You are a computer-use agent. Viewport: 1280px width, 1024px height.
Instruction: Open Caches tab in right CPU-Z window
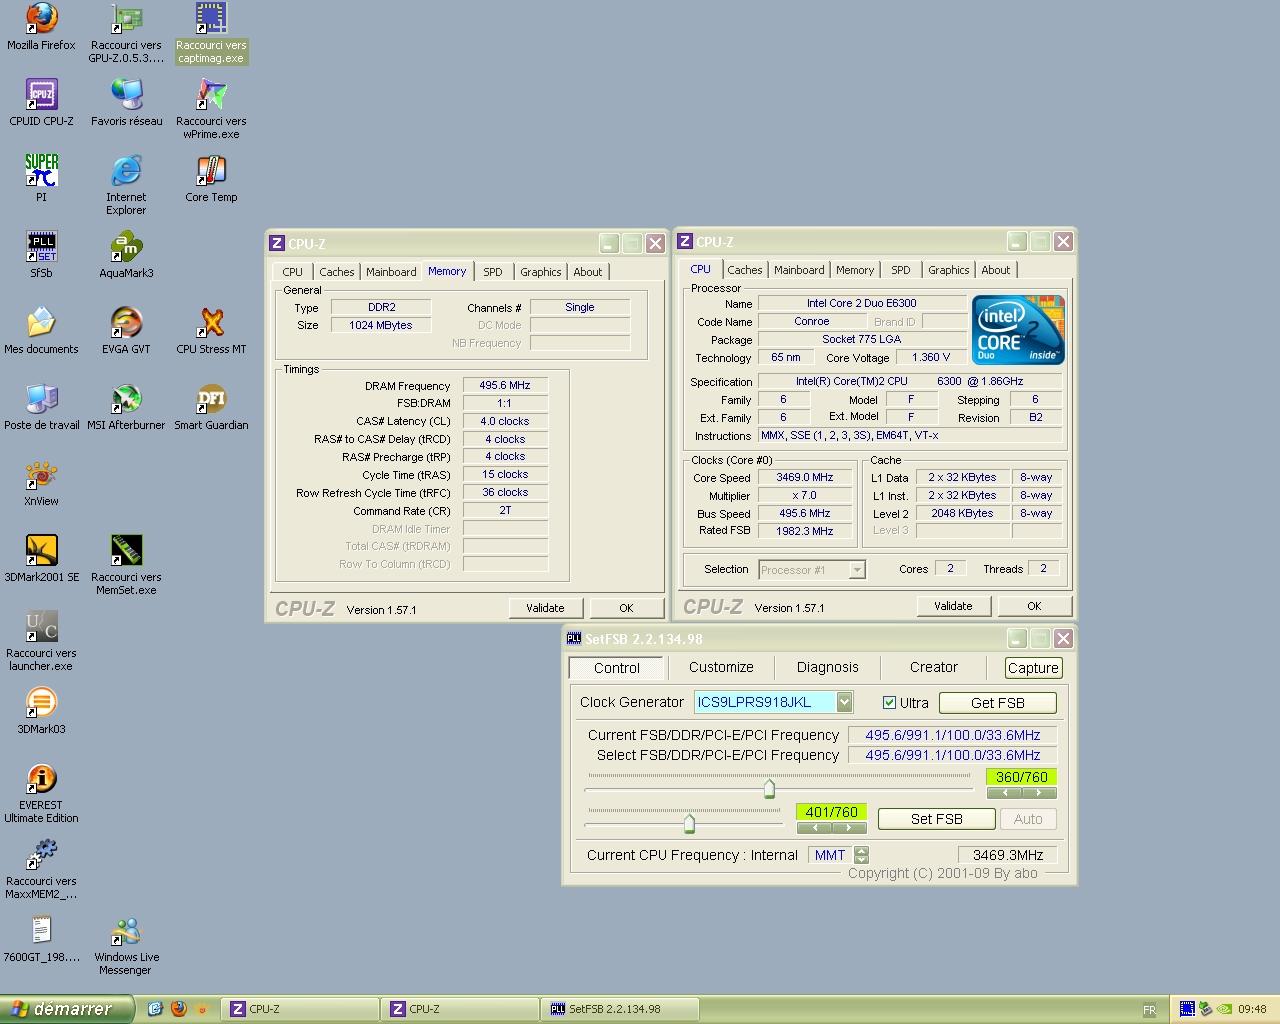click(x=744, y=270)
